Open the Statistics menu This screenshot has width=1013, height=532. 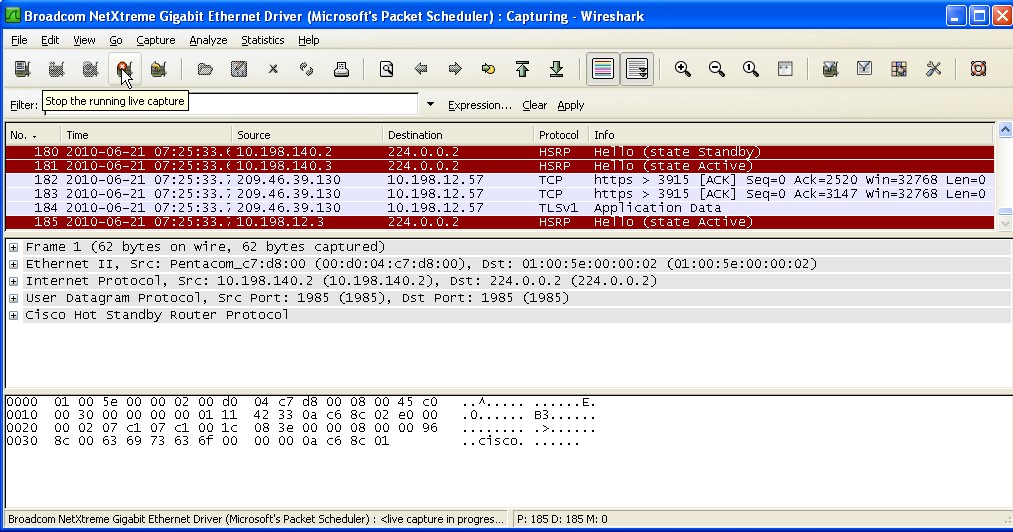coord(262,40)
